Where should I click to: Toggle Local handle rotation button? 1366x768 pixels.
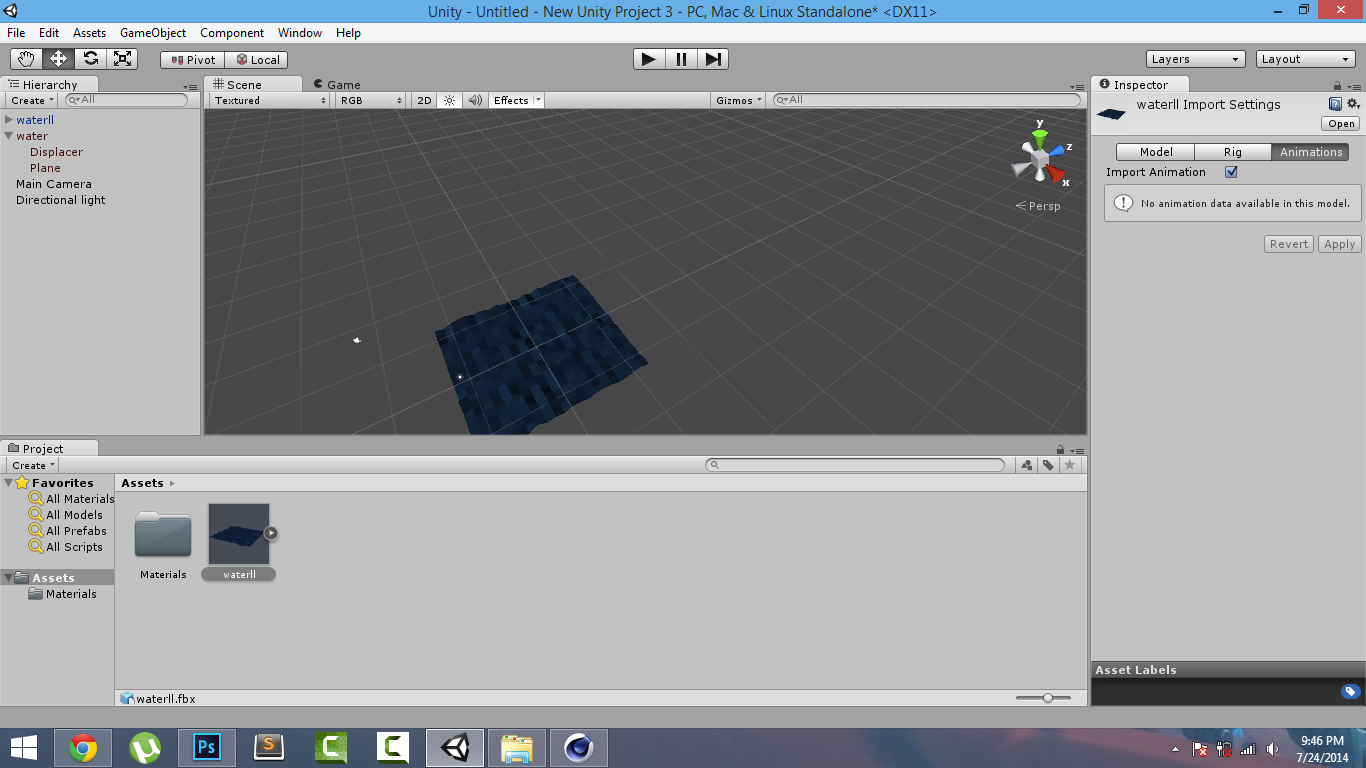(x=257, y=60)
